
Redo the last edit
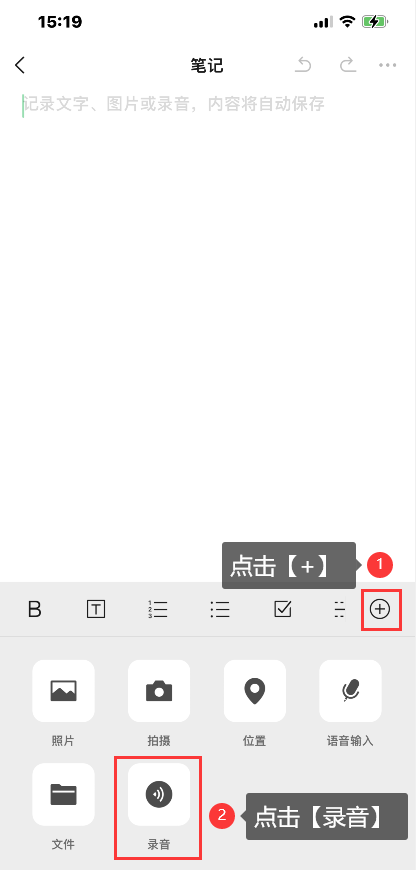click(x=348, y=65)
